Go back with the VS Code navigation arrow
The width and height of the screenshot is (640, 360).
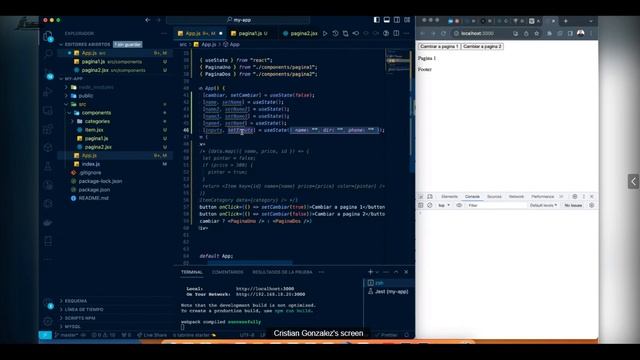click(148, 20)
